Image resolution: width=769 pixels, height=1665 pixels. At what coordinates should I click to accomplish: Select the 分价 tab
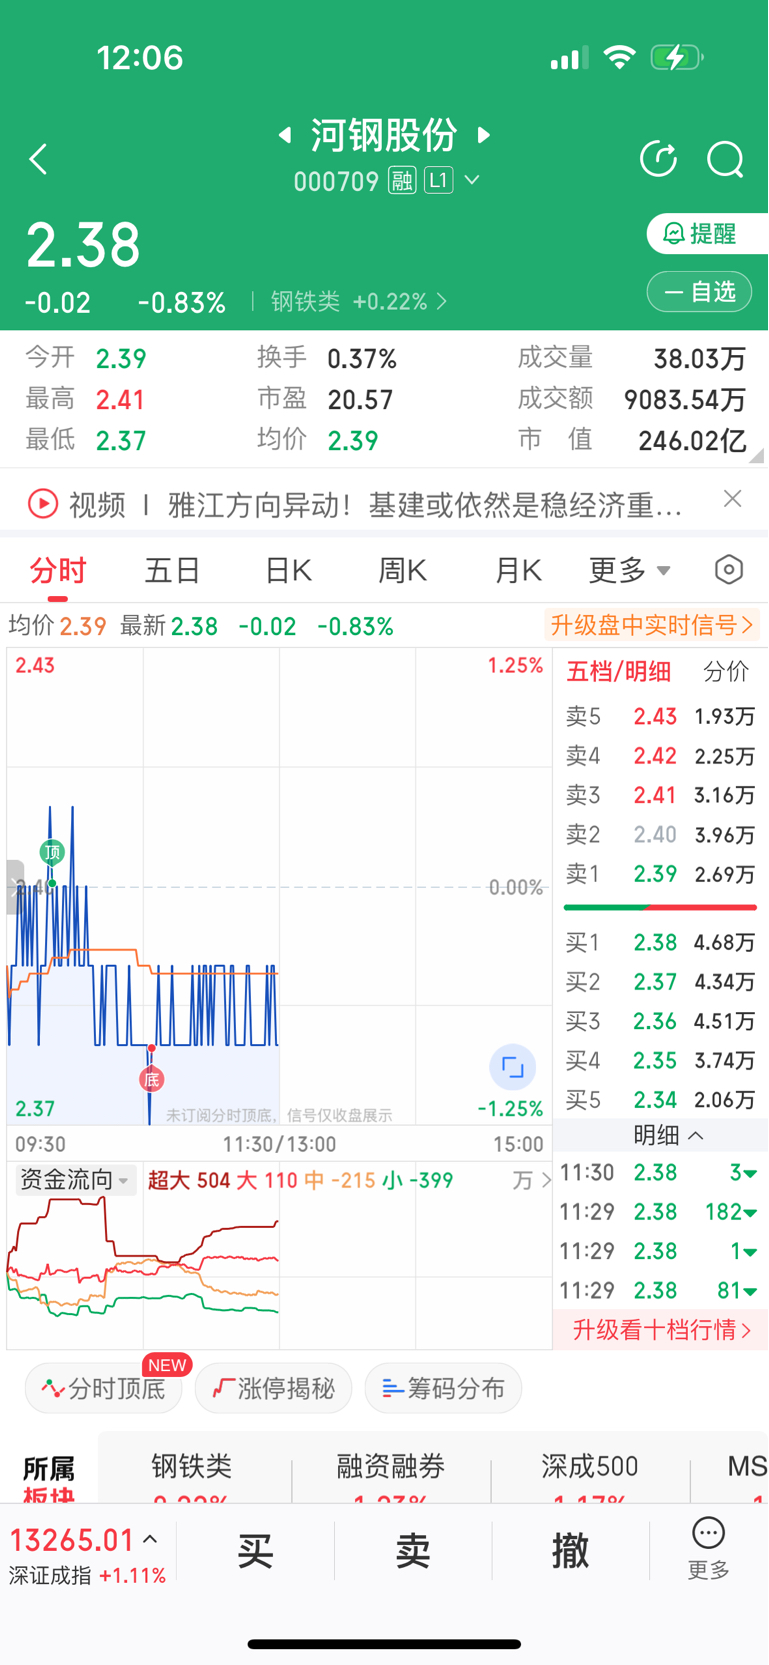726,672
